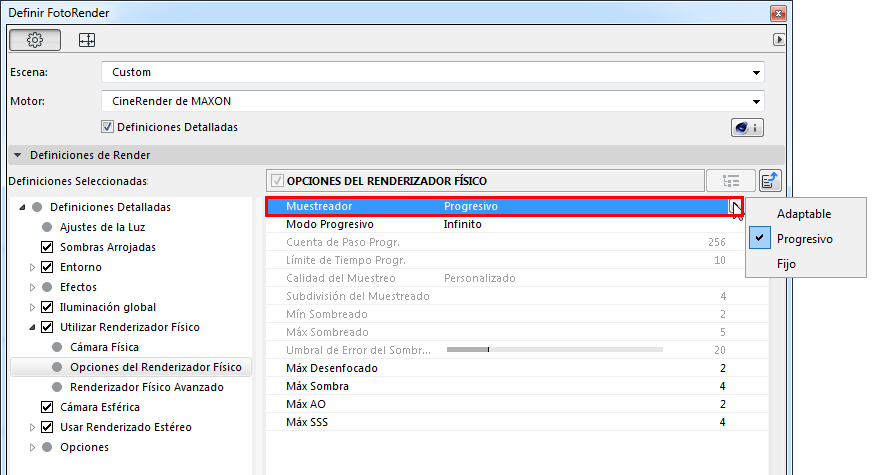878x475 pixels.
Task: Click Umbral de Error del Sombreado slider
Action: coord(554,350)
